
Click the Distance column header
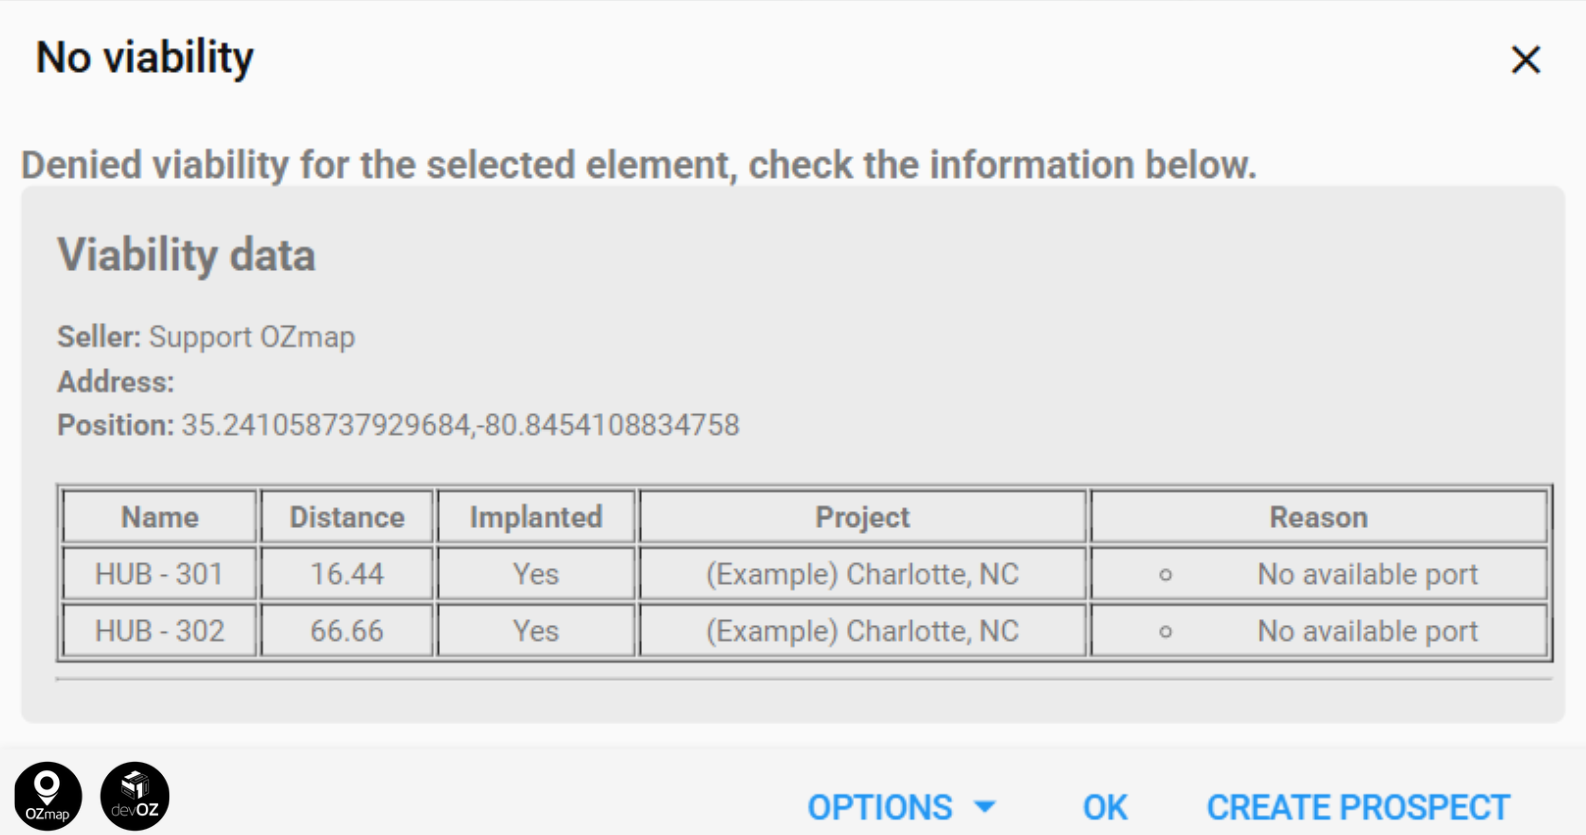pyautogui.click(x=346, y=517)
